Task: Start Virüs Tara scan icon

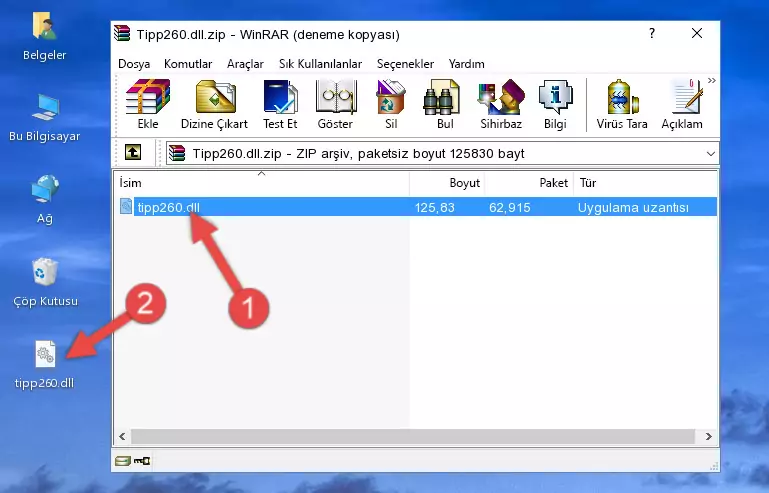Action: pos(622,104)
